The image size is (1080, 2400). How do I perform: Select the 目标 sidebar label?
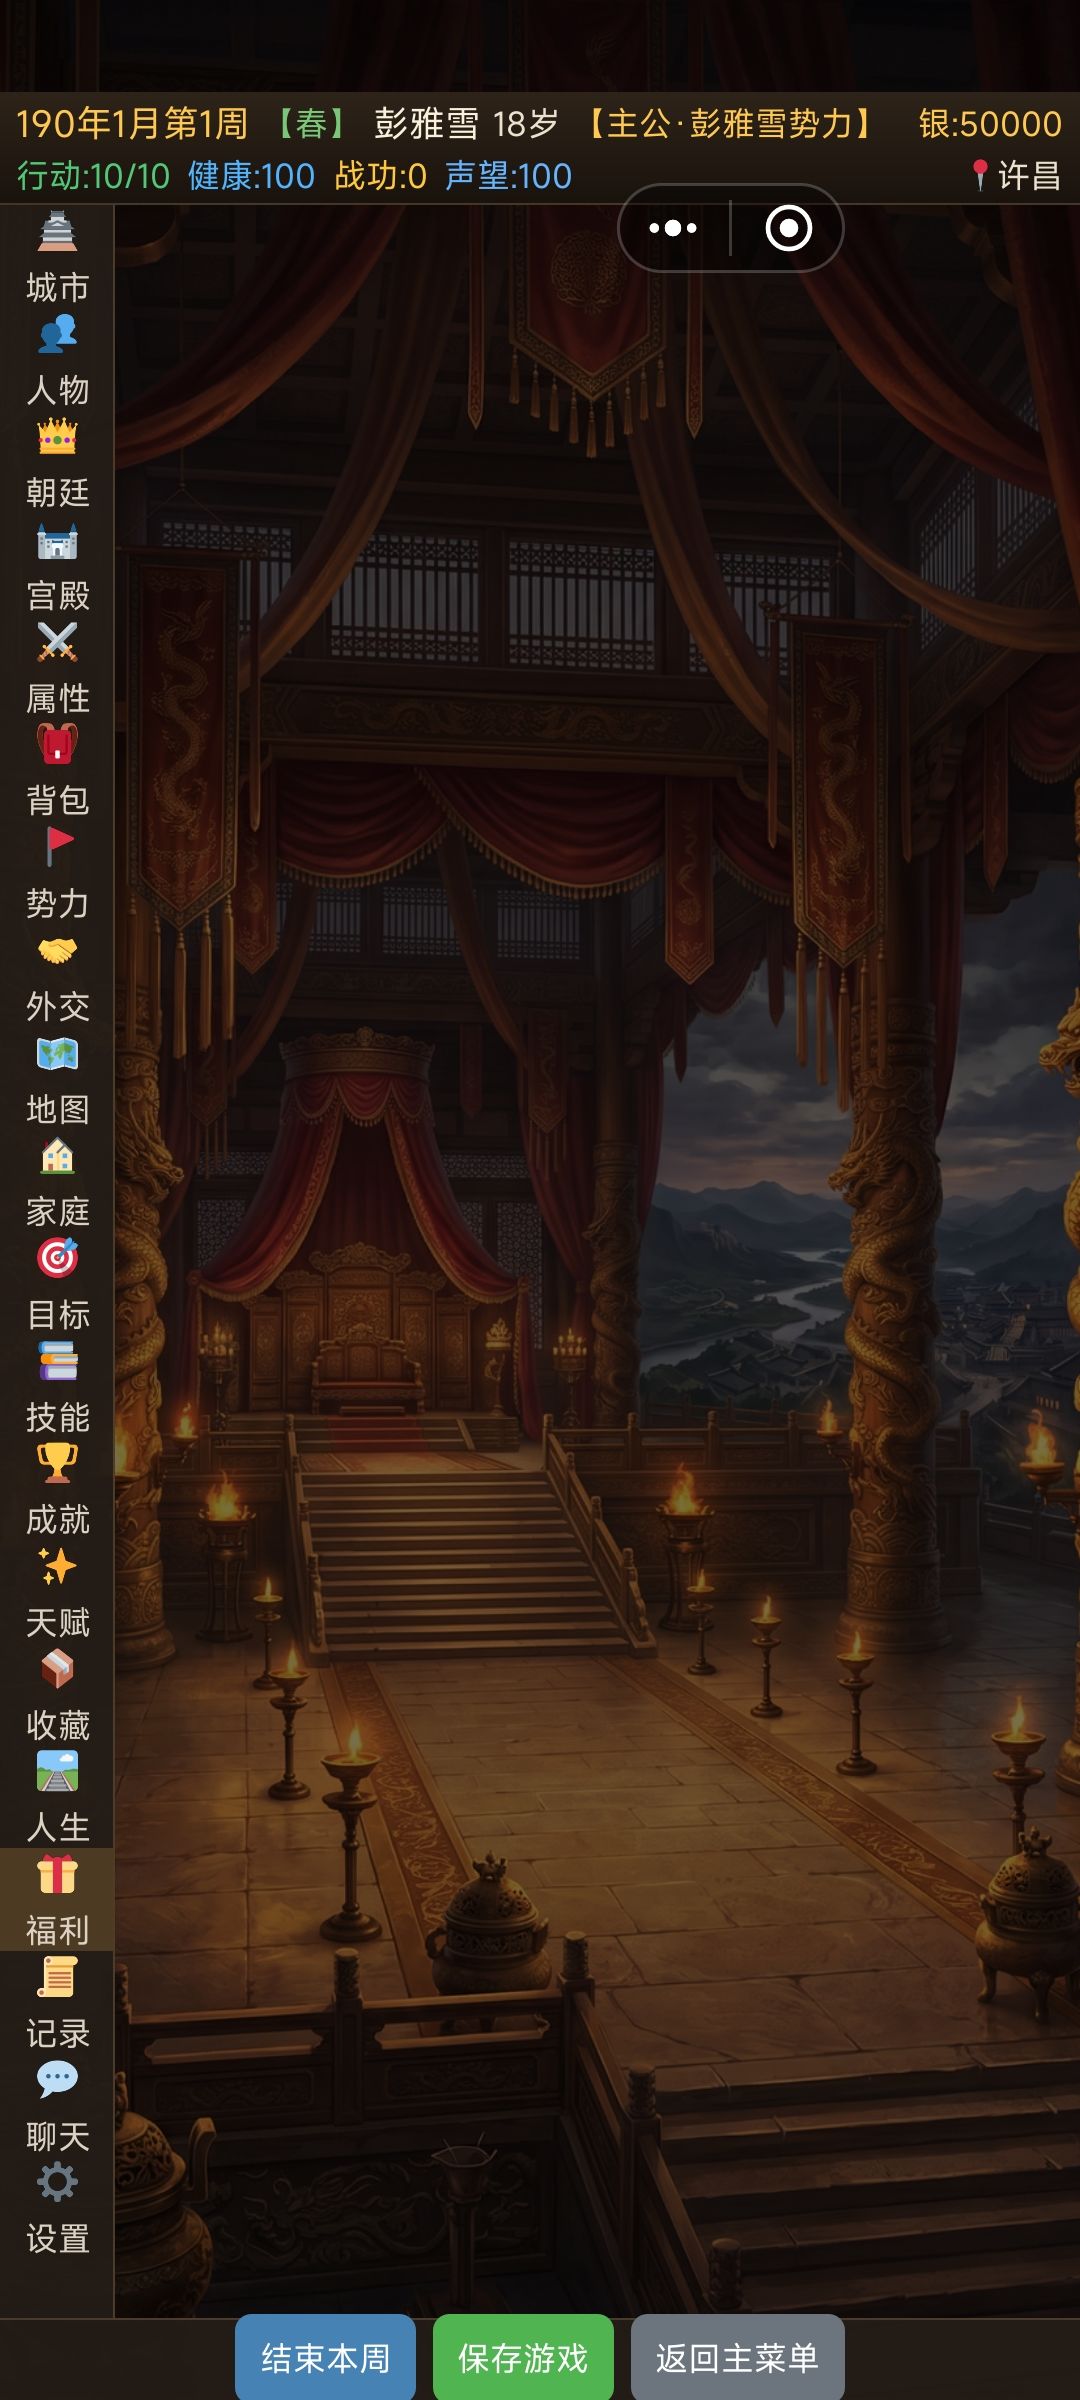point(57,1315)
